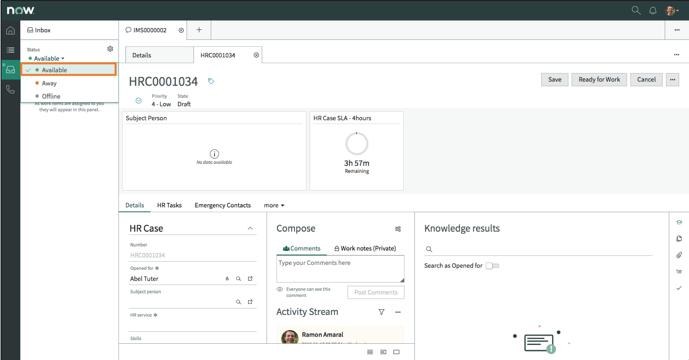Expand the 'more' tabs dropdown
The image size is (689, 360).
click(x=274, y=205)
